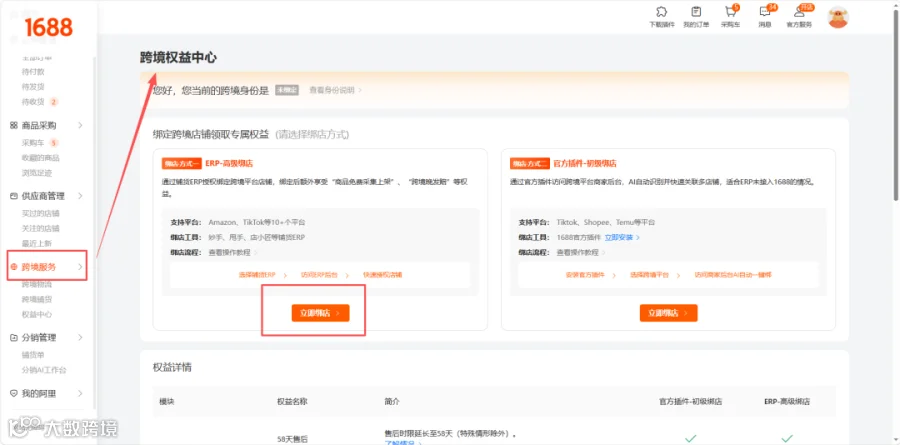Click the 供应商管理 shop icon in sidebar
900x445 pixels.
pyautogui.click(x=14, y=196)
